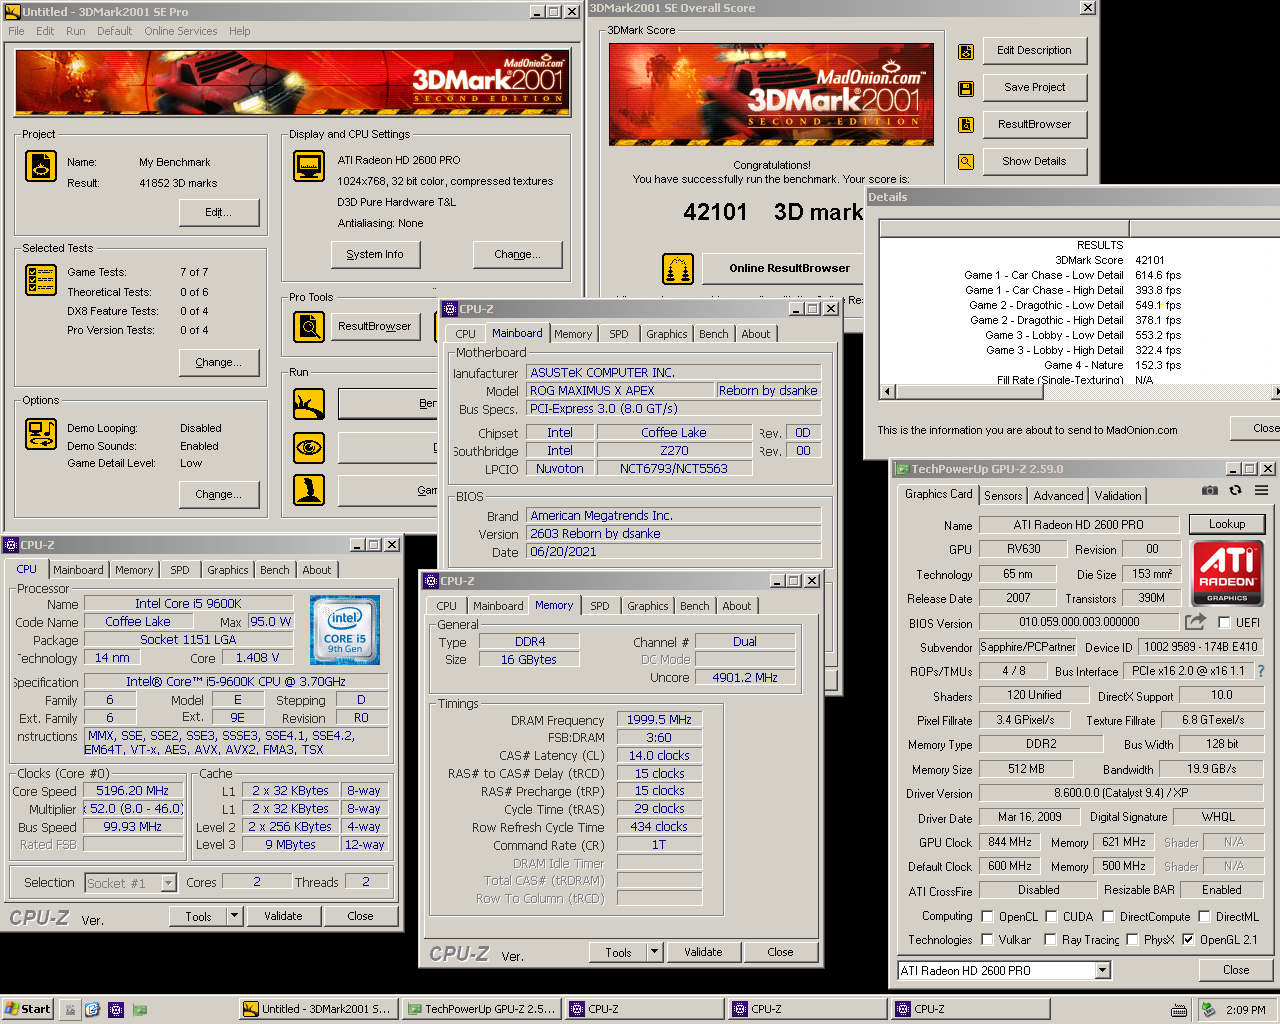Switch to the Sensors tab in GPU-Z
Viewport: 1280px width, 1024px height.
point(1003,495)
